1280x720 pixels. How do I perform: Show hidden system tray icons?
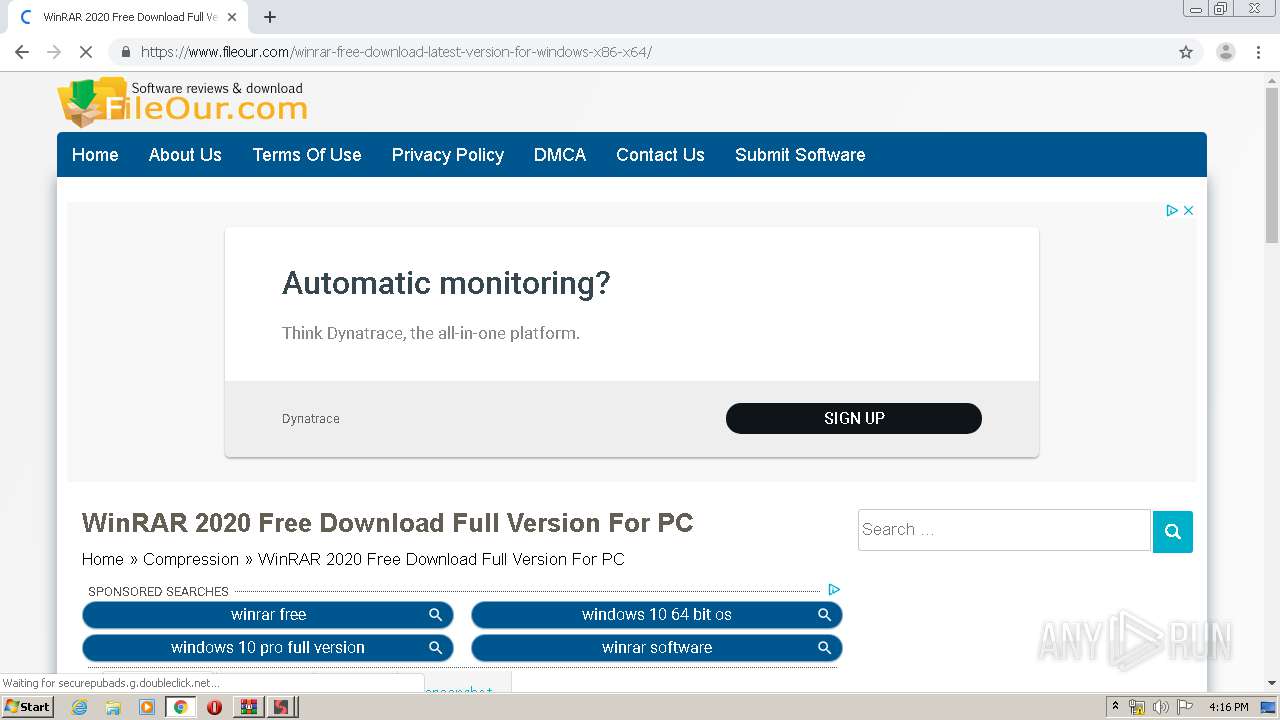1115,707
